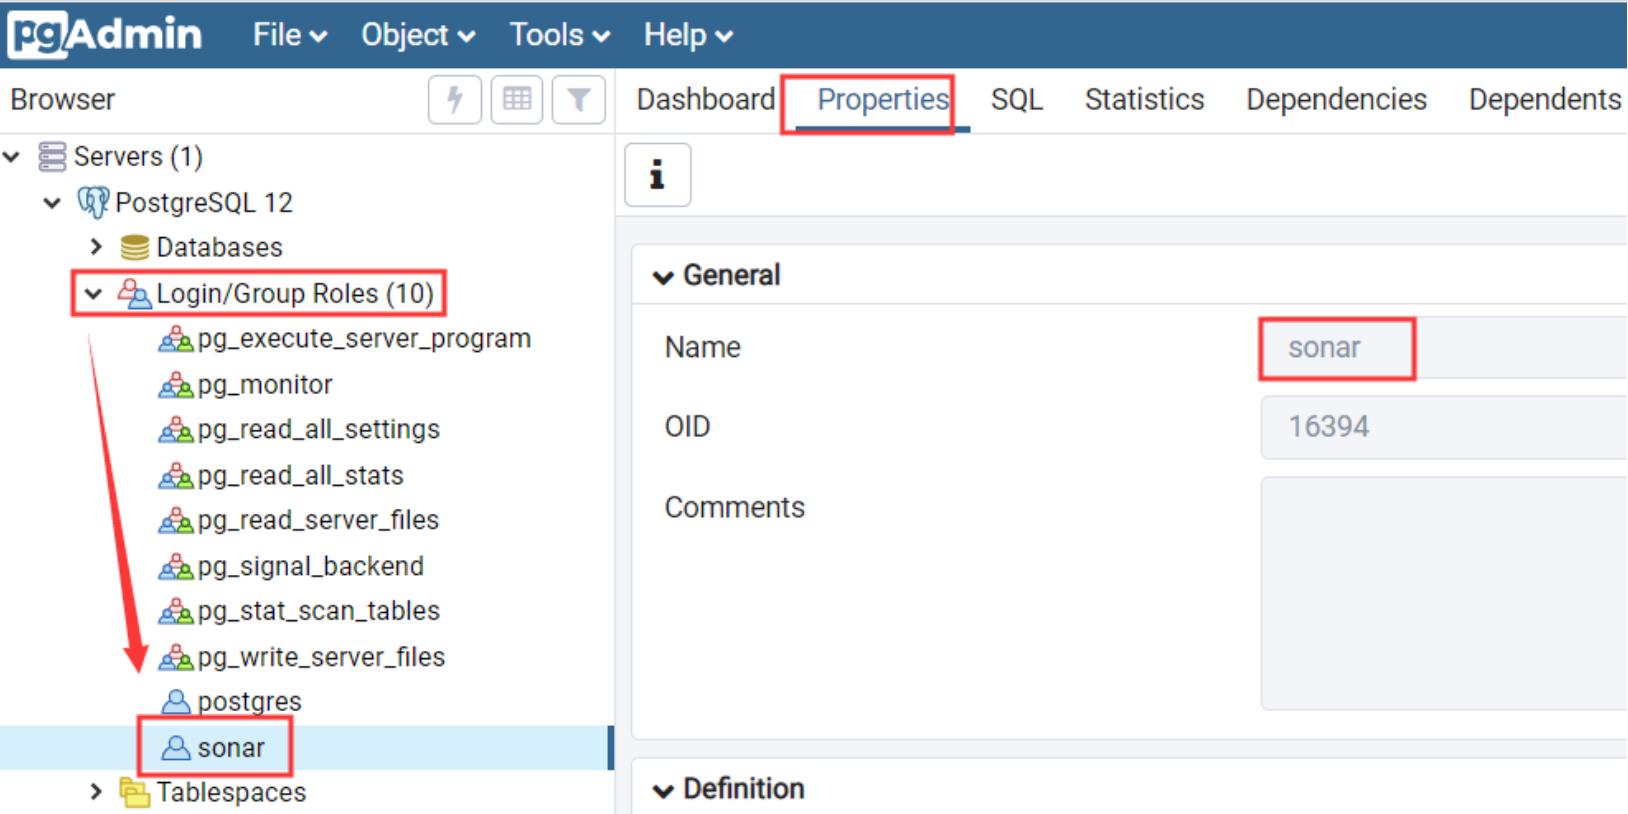Select the pg_monitor role name
This screenshot has width=1628, height=814.
(x=265, y=384)
